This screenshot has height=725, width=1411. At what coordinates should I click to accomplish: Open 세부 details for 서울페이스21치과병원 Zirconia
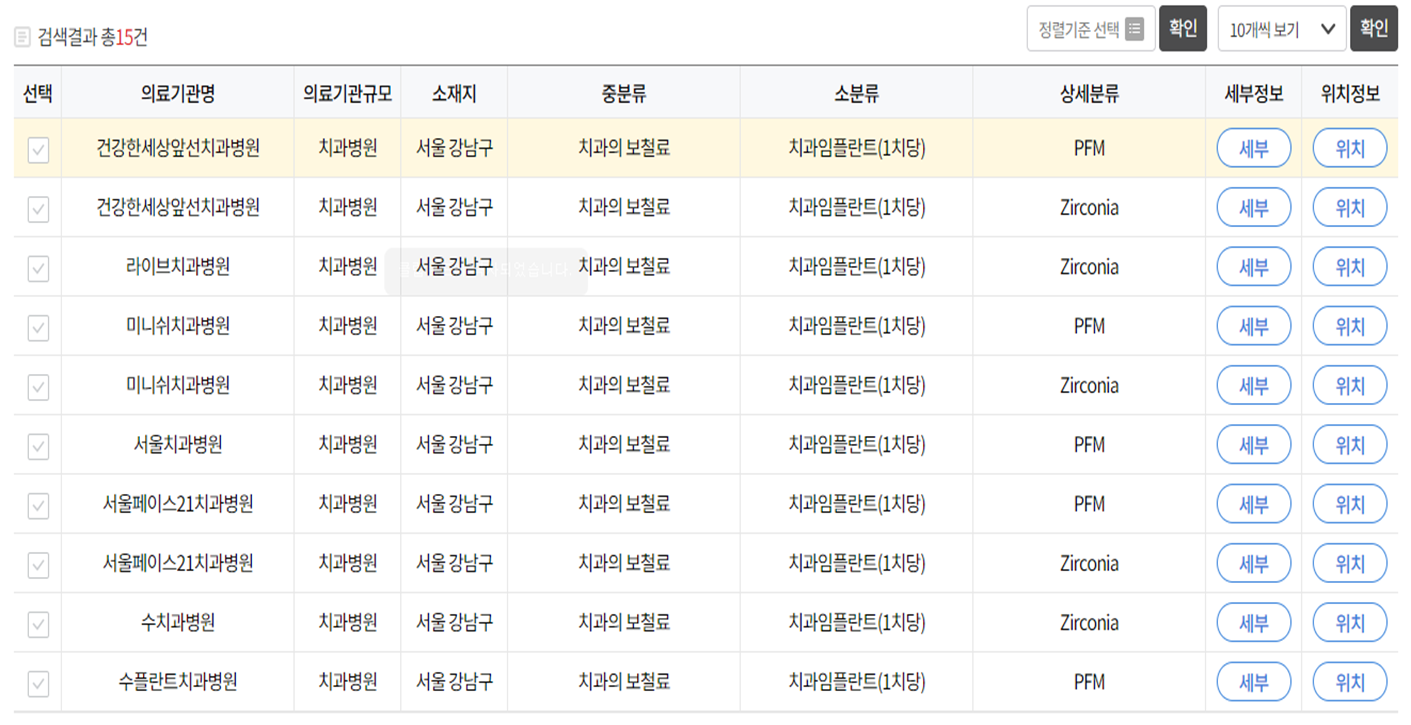click(x=1254, y=564)
